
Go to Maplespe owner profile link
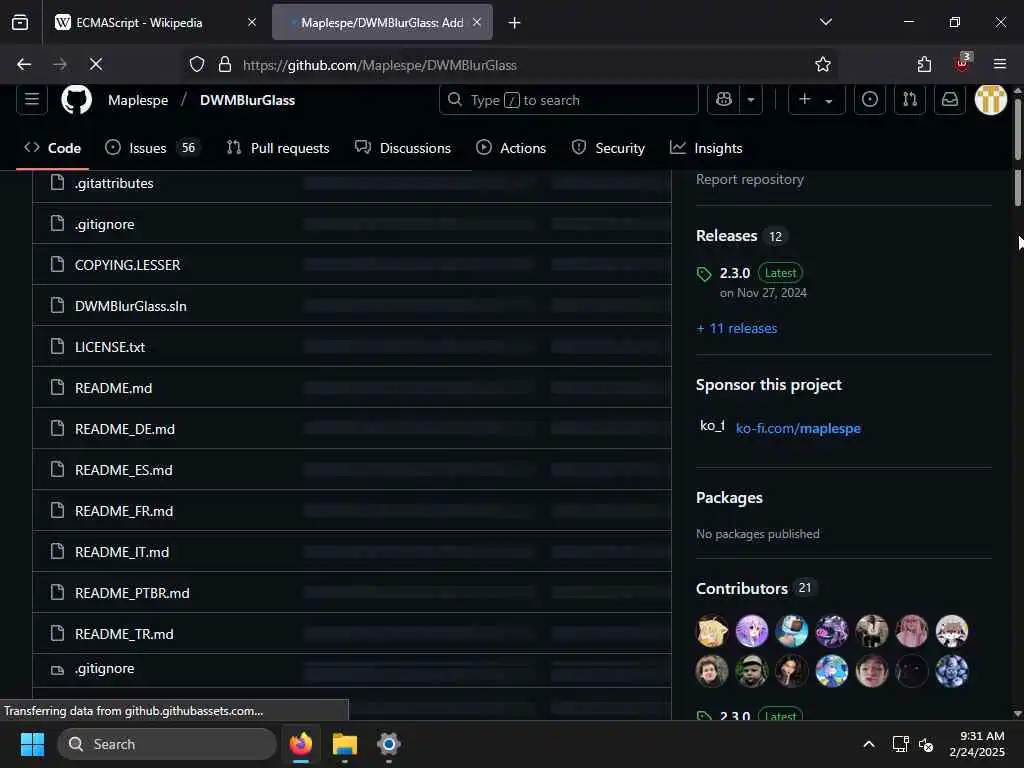click(138, 100)
